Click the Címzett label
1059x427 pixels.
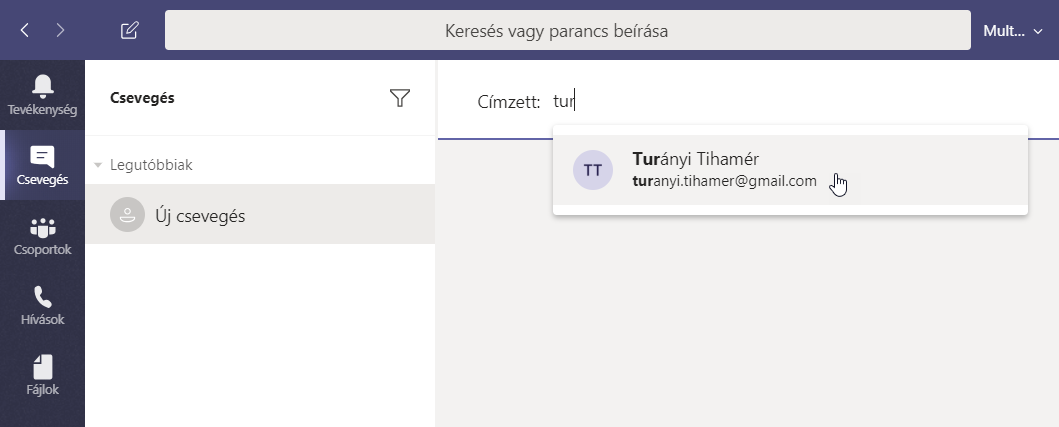click(x=510, y=101)
